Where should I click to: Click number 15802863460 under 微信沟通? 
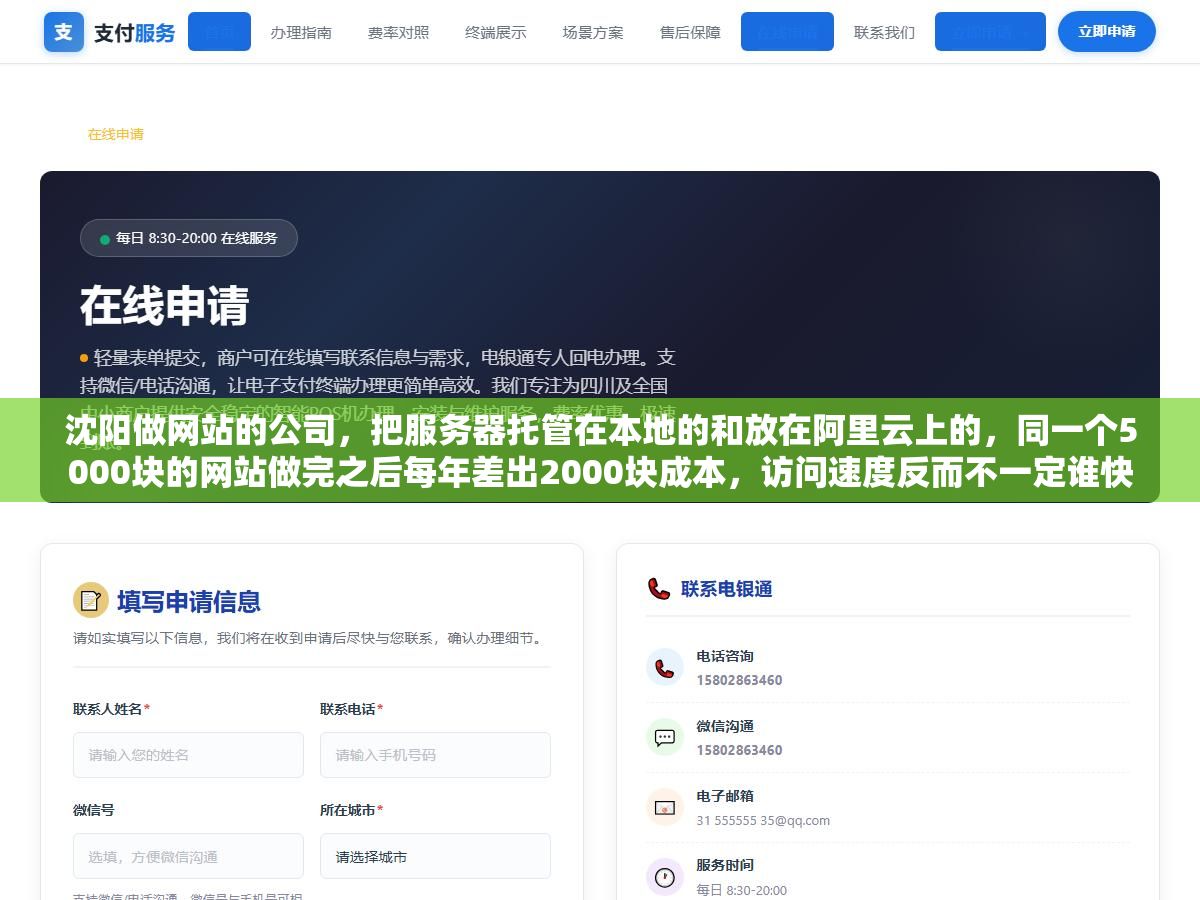pos(739,750)
